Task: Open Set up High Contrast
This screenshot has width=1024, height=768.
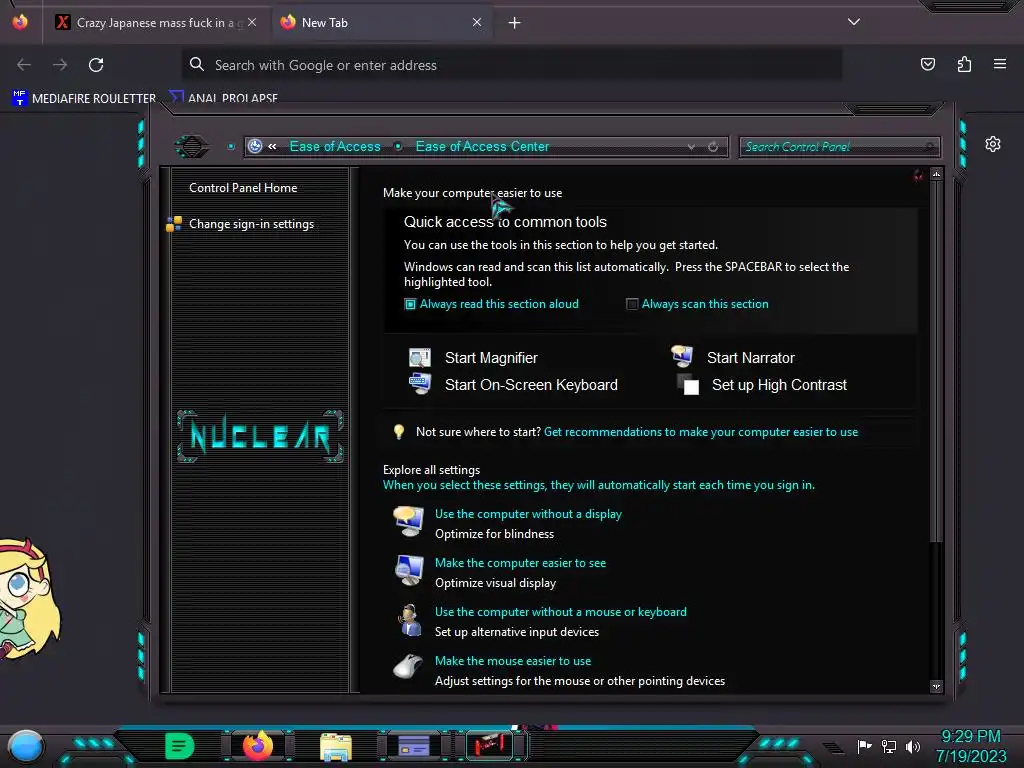Action: (779, 385)
